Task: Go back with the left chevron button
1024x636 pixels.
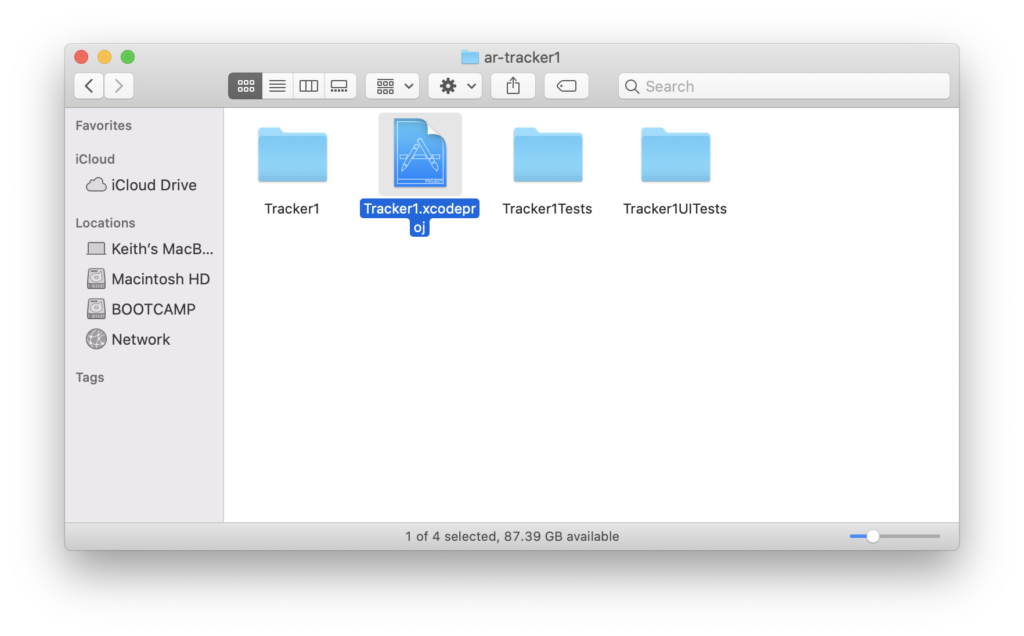Action: coord(89,86)
